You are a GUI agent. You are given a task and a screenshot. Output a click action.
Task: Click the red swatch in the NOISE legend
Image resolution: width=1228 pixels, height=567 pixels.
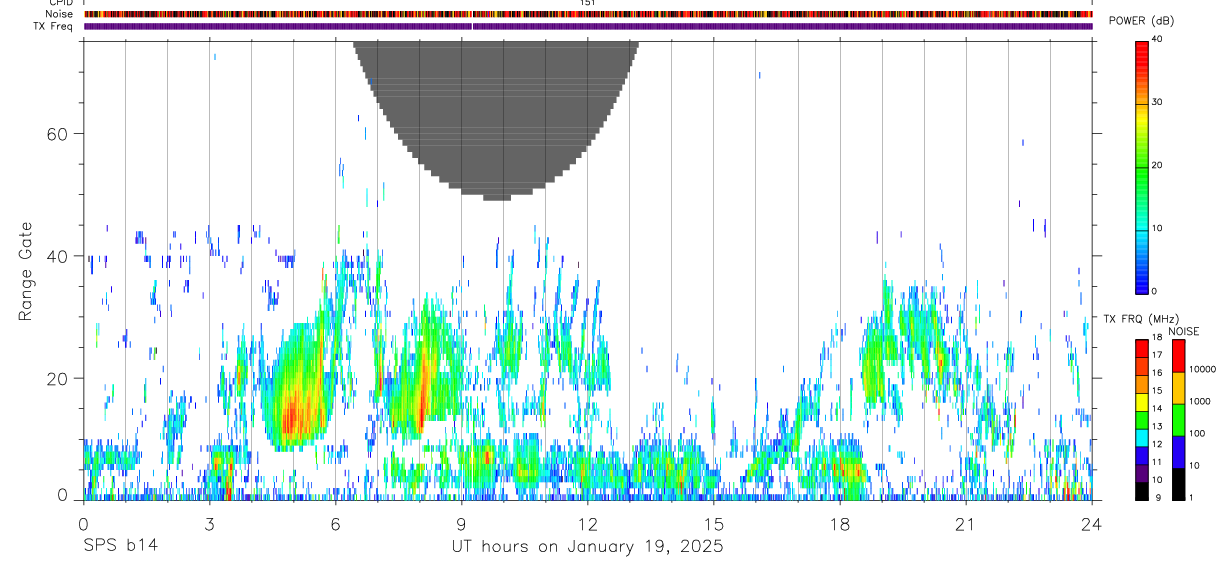tap(1178, 356)
